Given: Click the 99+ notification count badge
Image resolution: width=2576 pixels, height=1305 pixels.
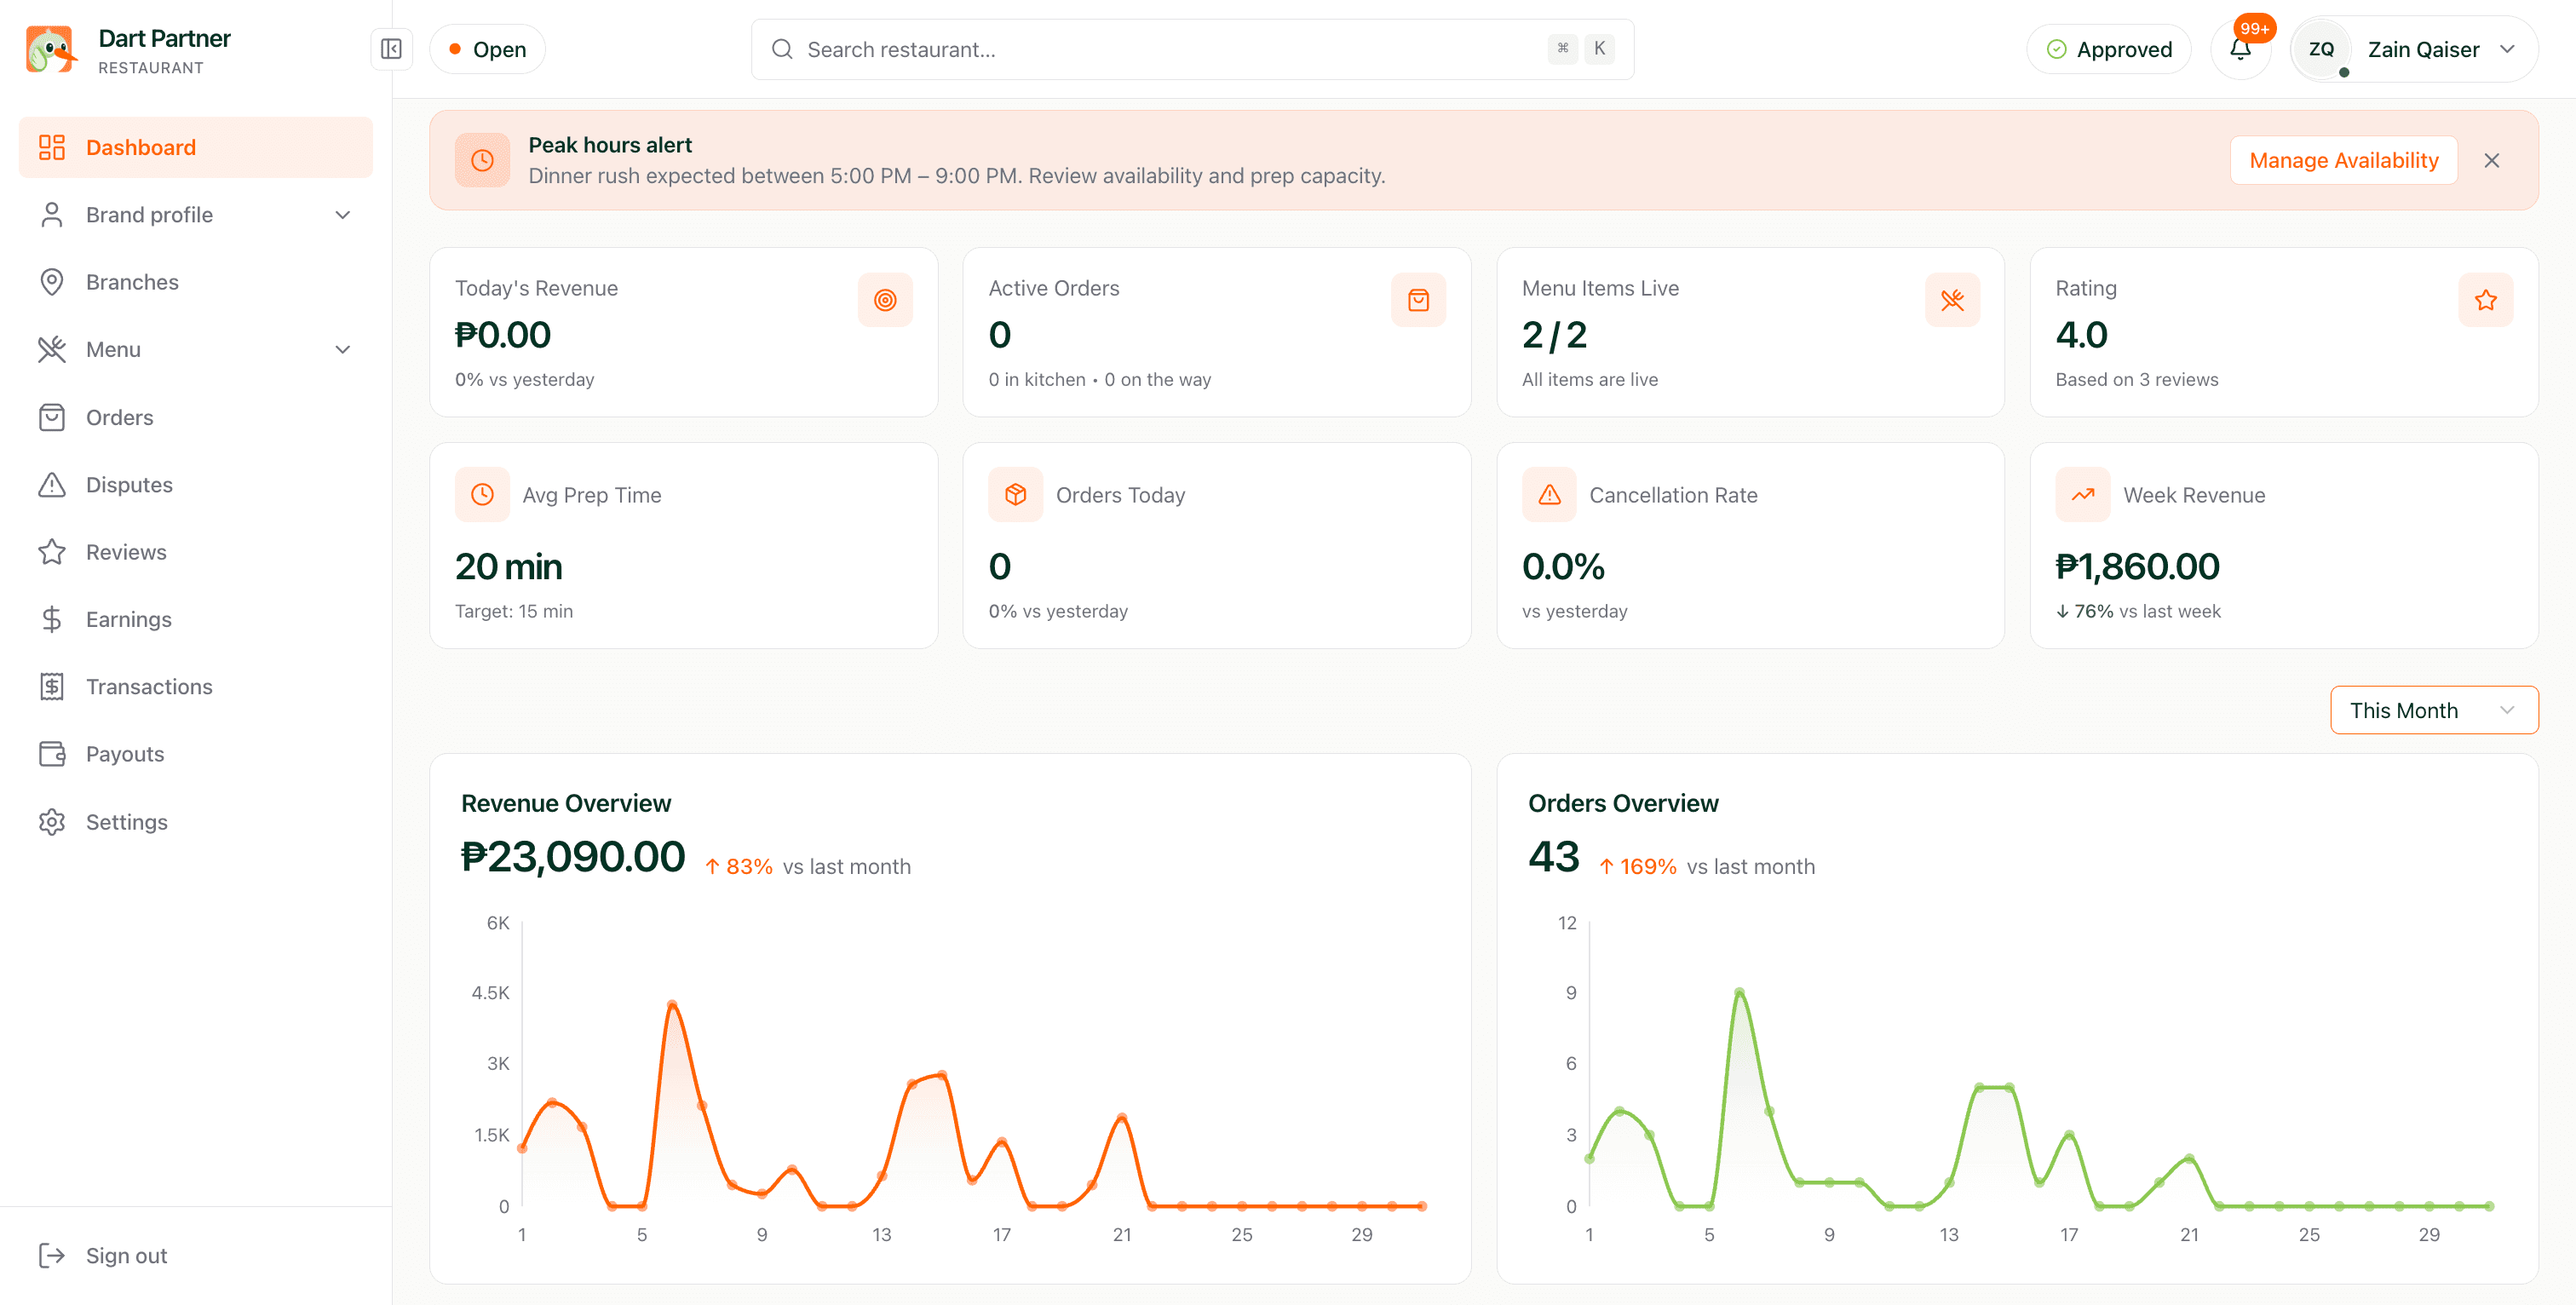Looking at the screenshot, I should pyautogui.click(x=2254, y=28).
